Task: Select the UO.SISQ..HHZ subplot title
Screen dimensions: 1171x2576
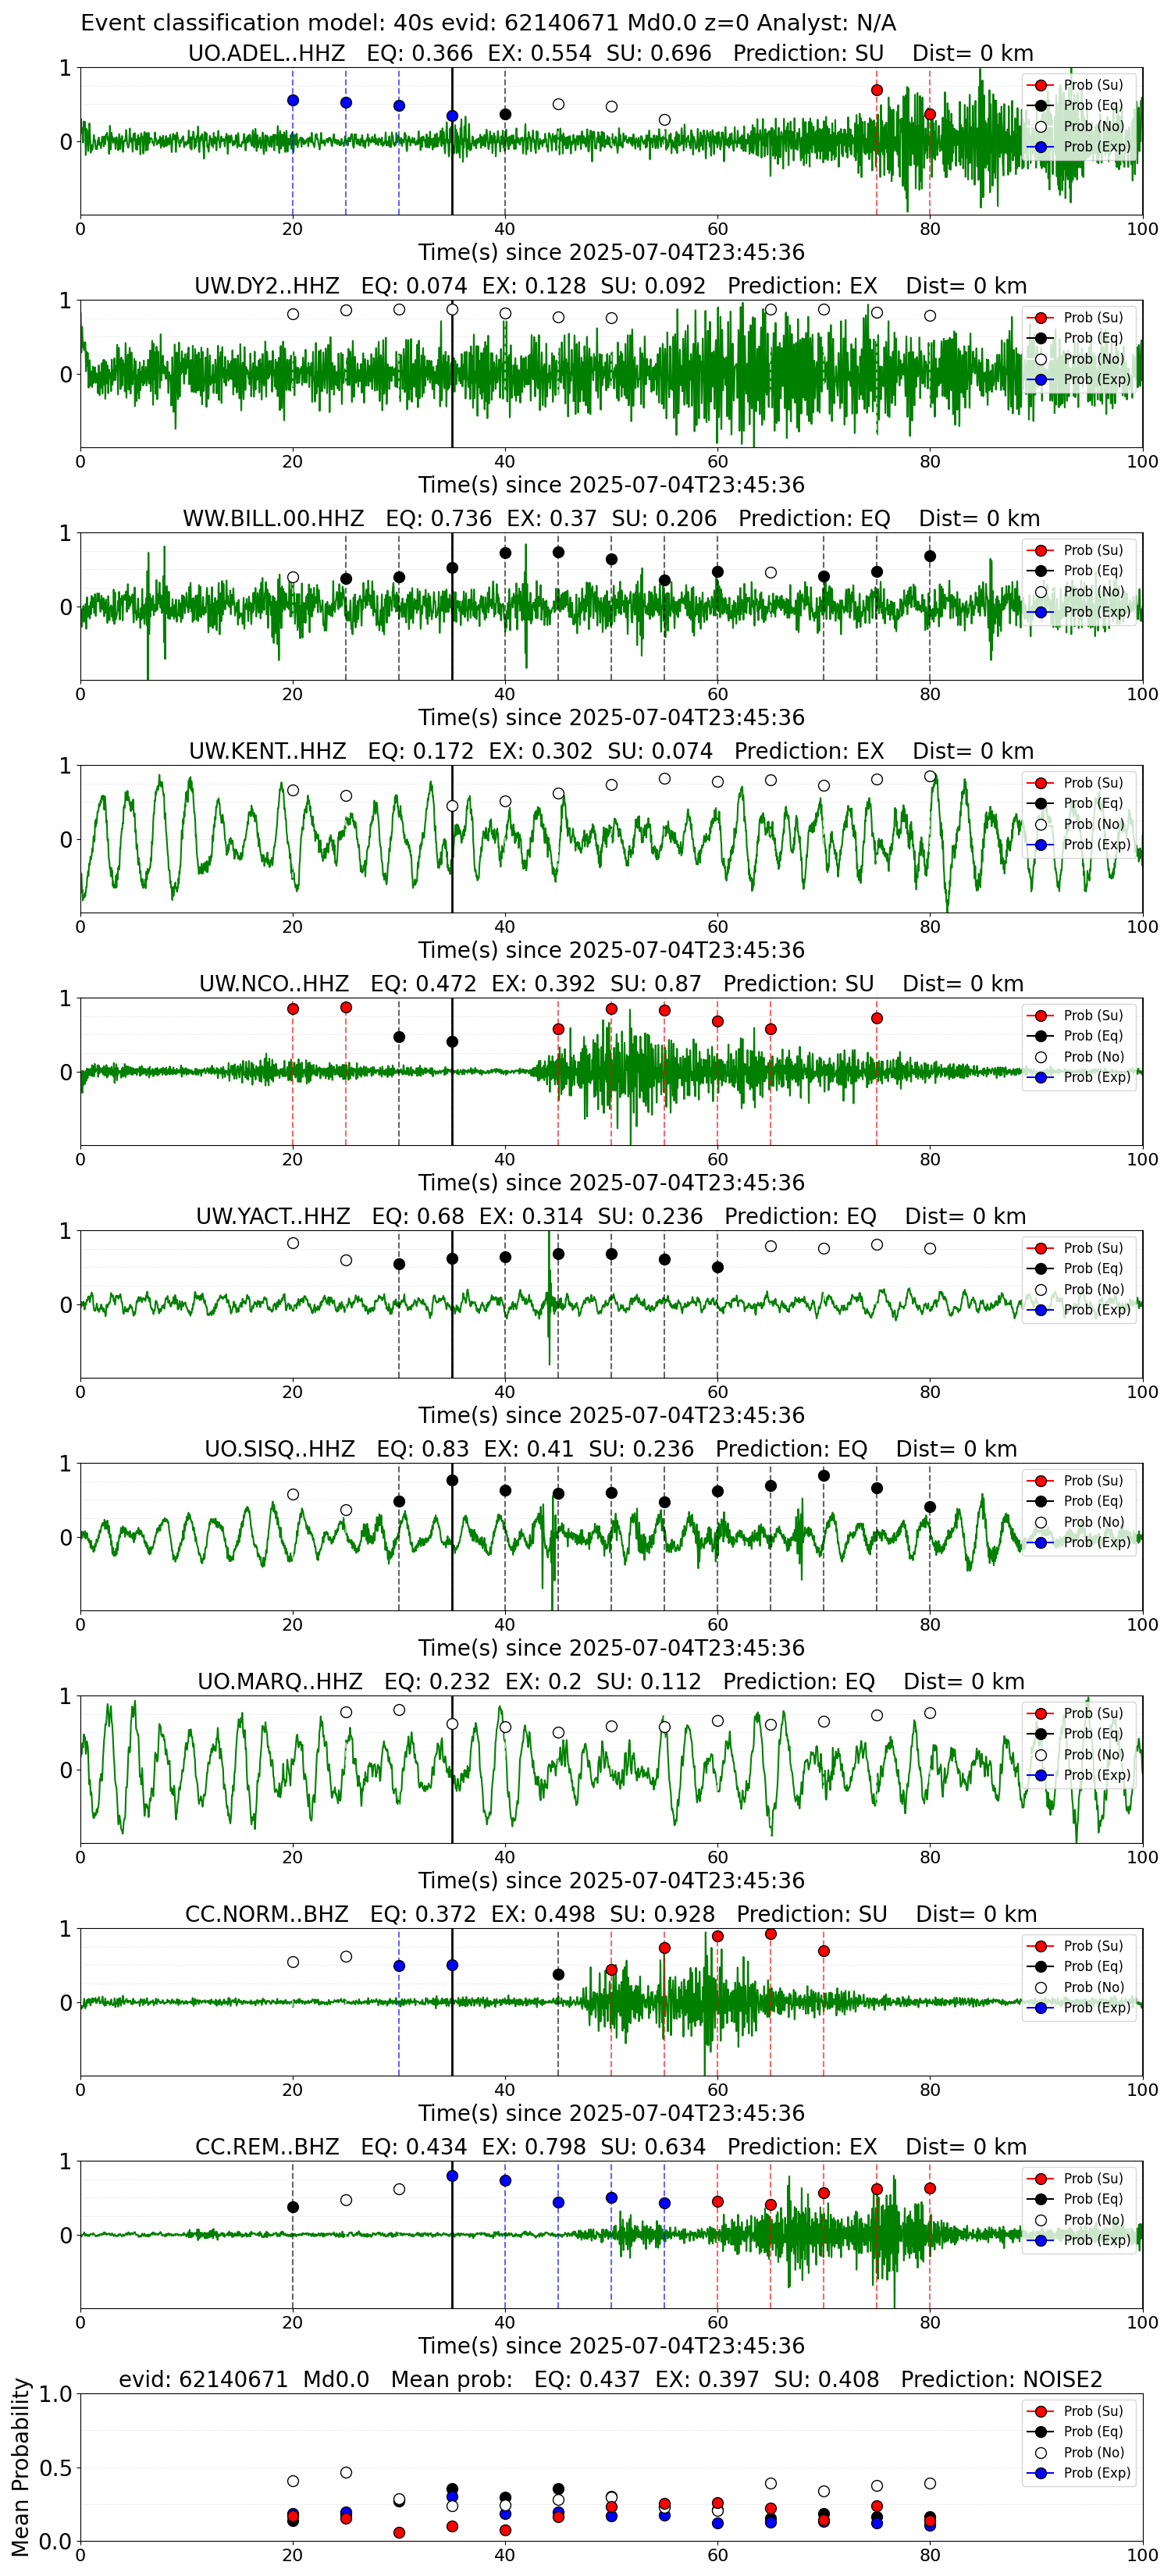Action: pyautogui.click(x=610, y=1448)
